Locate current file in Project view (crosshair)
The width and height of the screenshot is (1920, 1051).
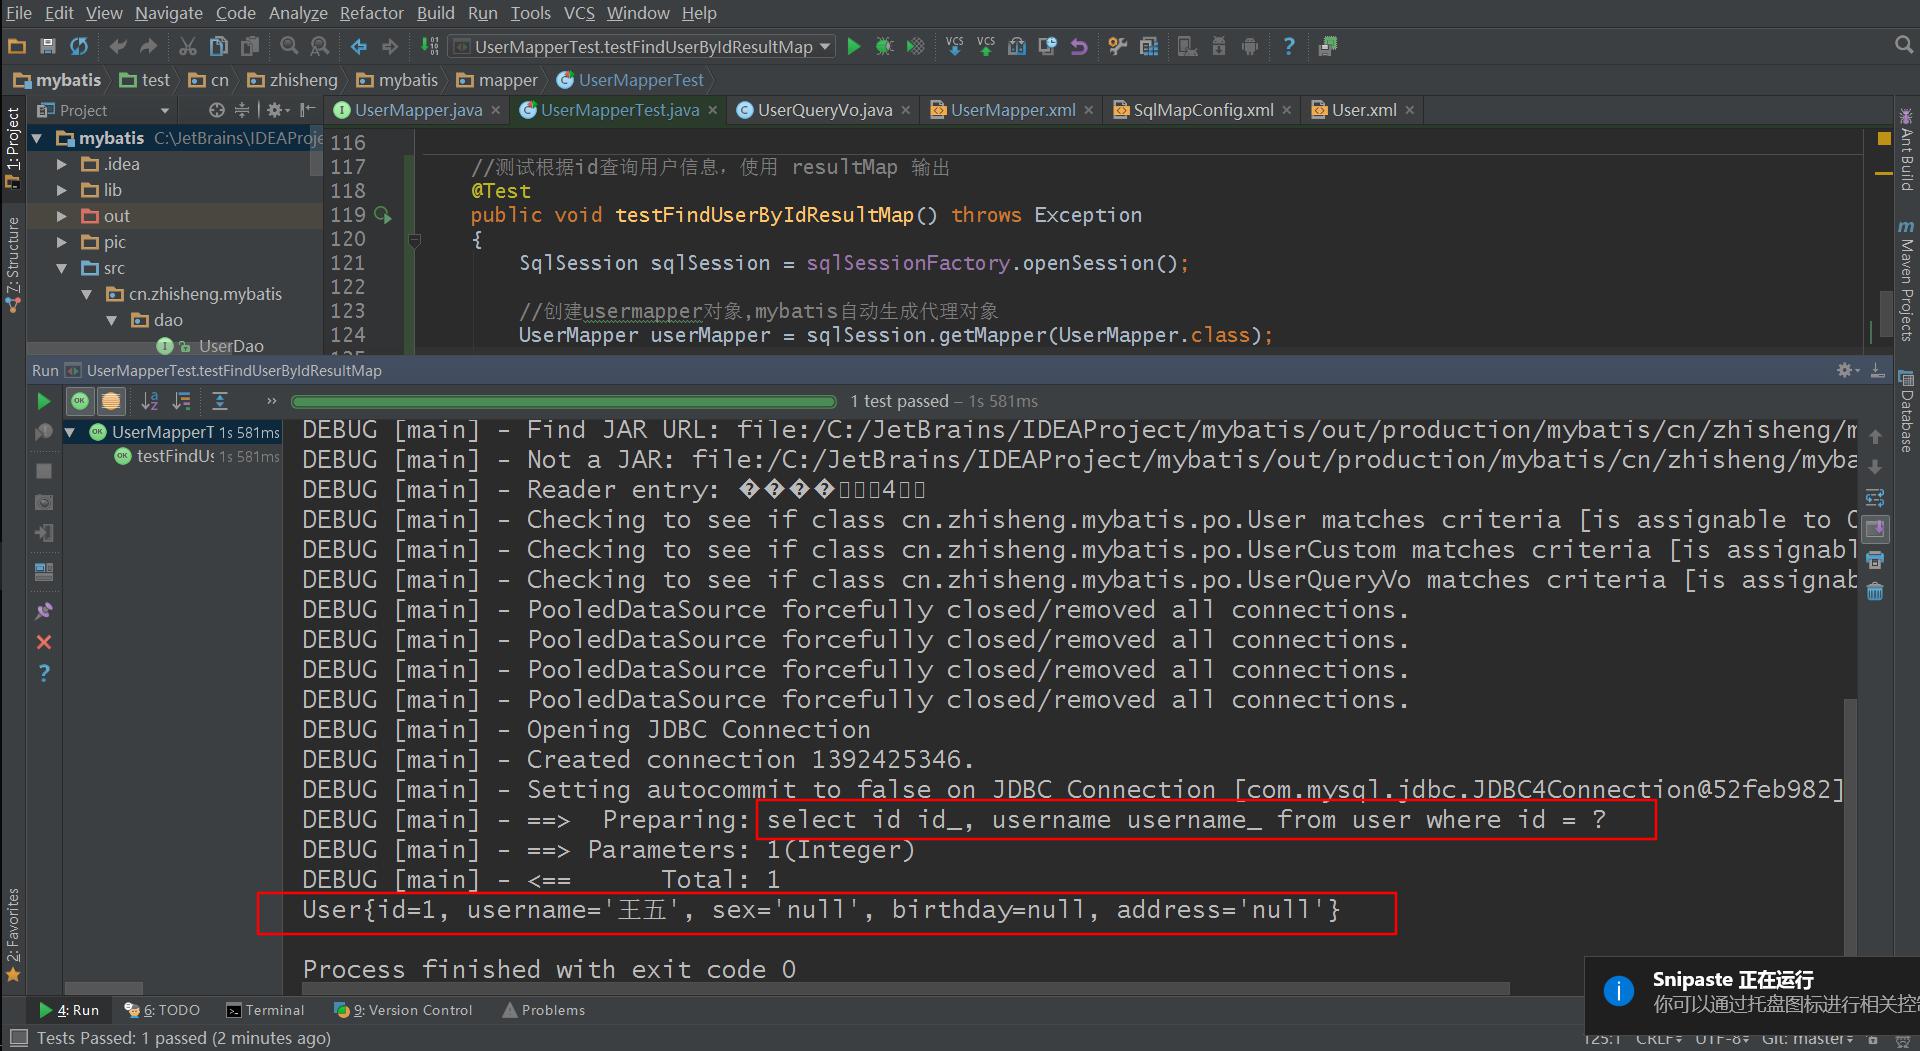(216, 110)
